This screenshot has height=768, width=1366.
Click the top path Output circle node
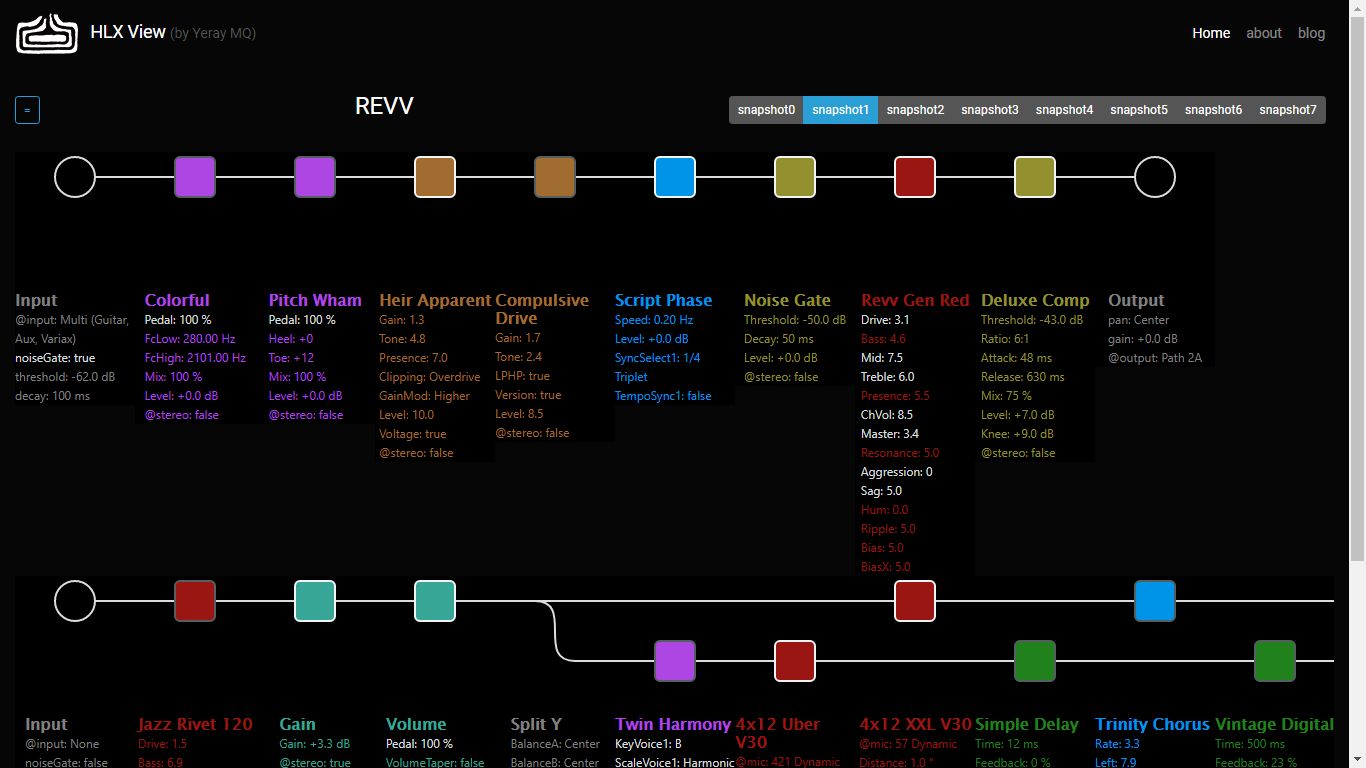click(1155, 177)
